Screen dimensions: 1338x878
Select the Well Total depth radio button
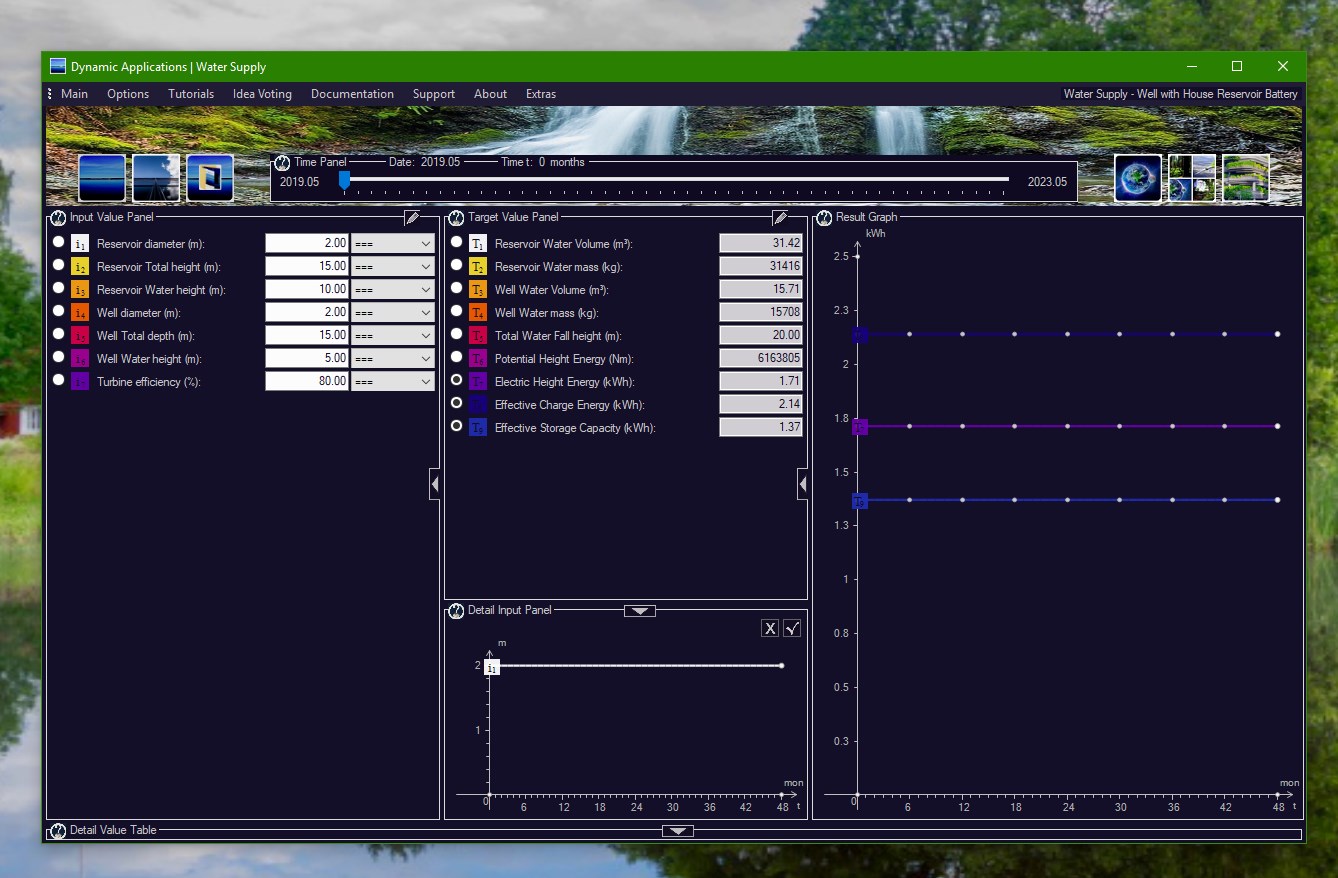[x=58, y=334]
